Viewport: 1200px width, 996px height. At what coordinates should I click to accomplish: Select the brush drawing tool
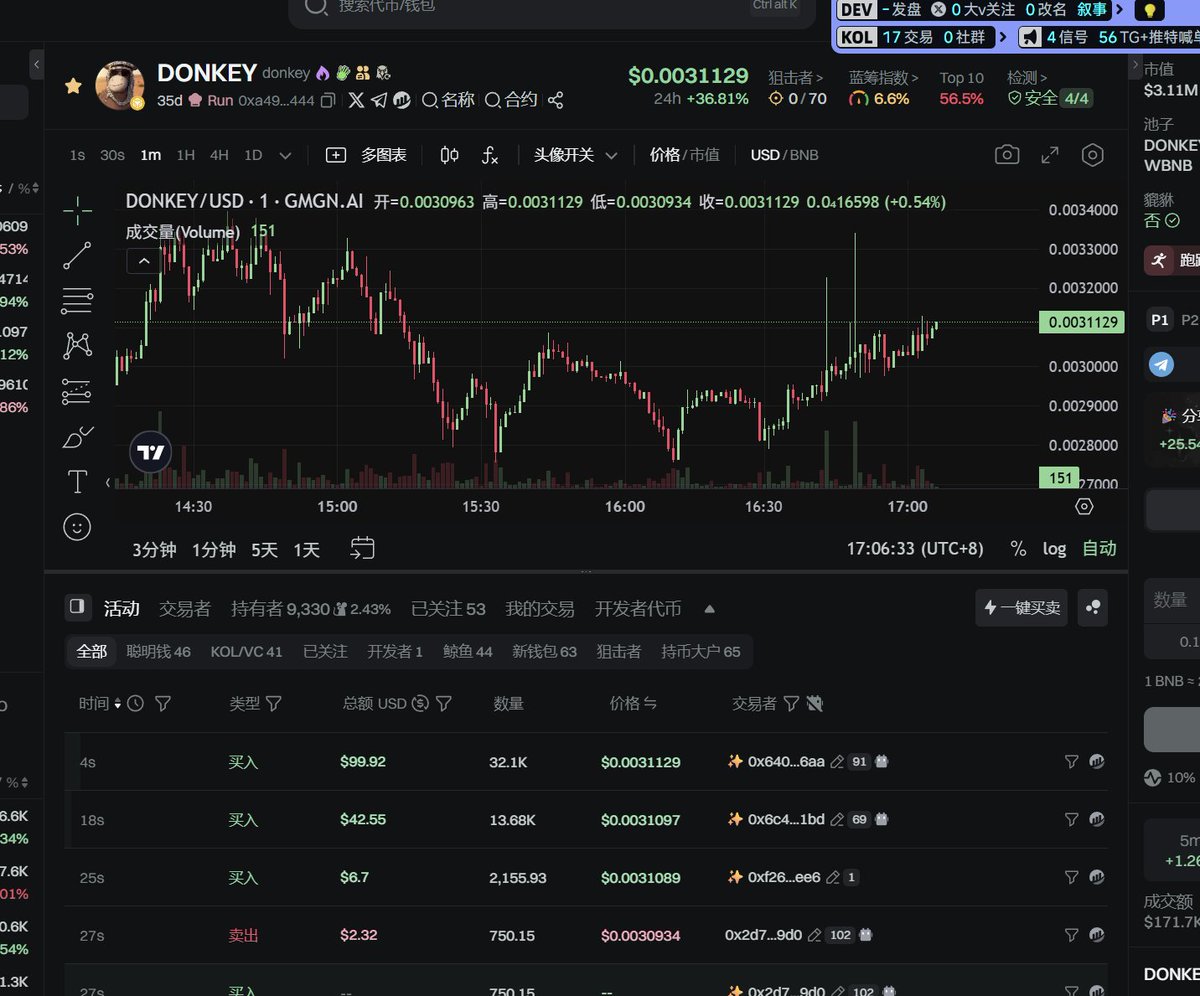pyautogui.click(x=77, y=437)
